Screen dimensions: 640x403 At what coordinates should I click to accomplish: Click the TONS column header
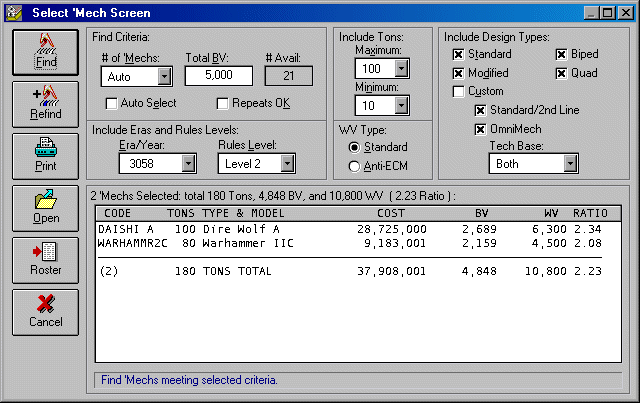[x=181, y=213]
